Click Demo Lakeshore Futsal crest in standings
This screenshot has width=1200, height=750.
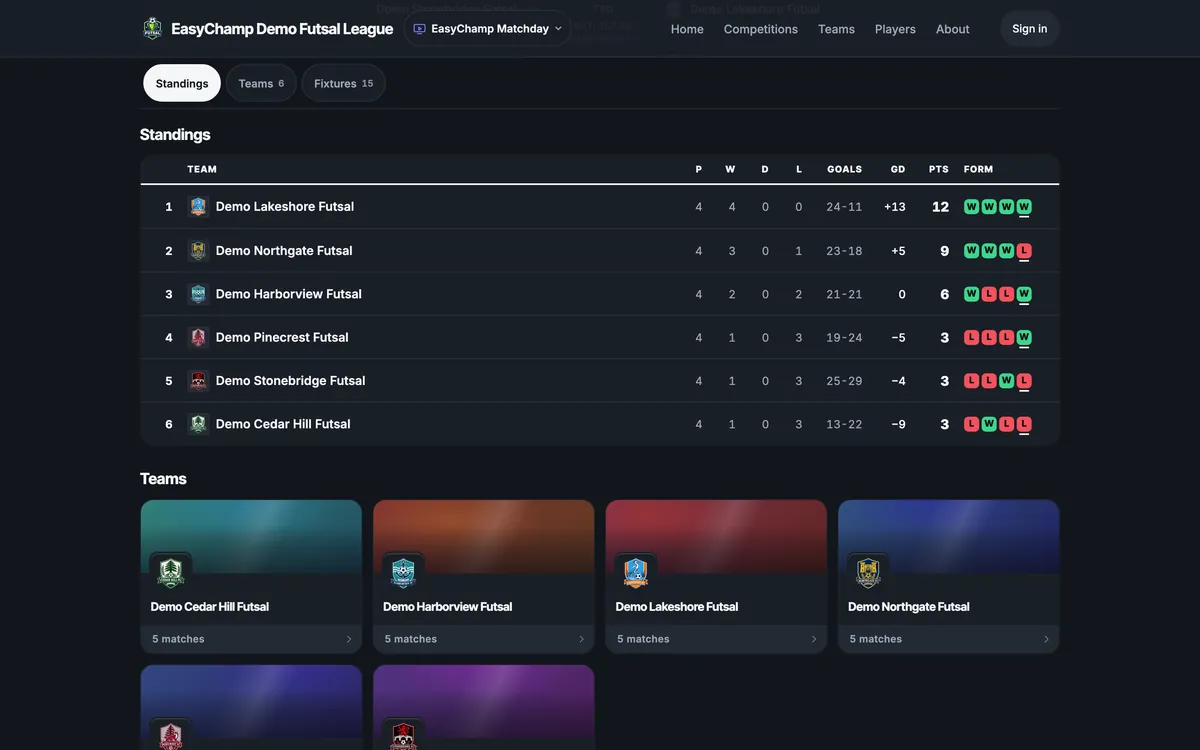198,207
